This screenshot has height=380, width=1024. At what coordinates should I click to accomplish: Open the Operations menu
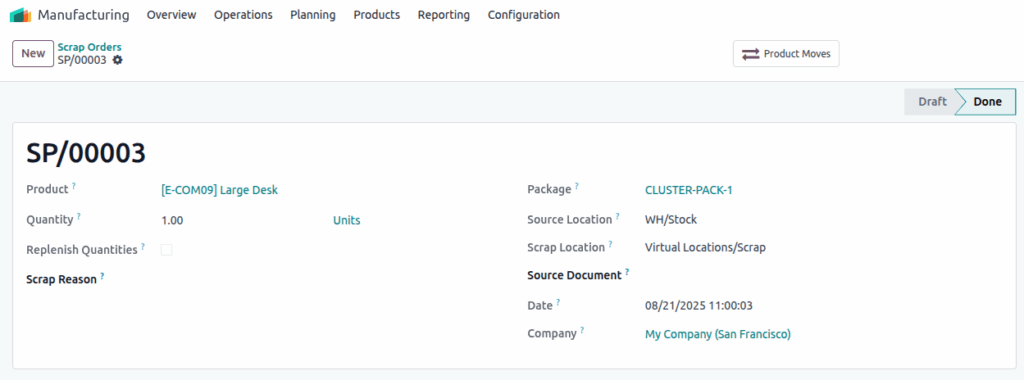[244, 14]
